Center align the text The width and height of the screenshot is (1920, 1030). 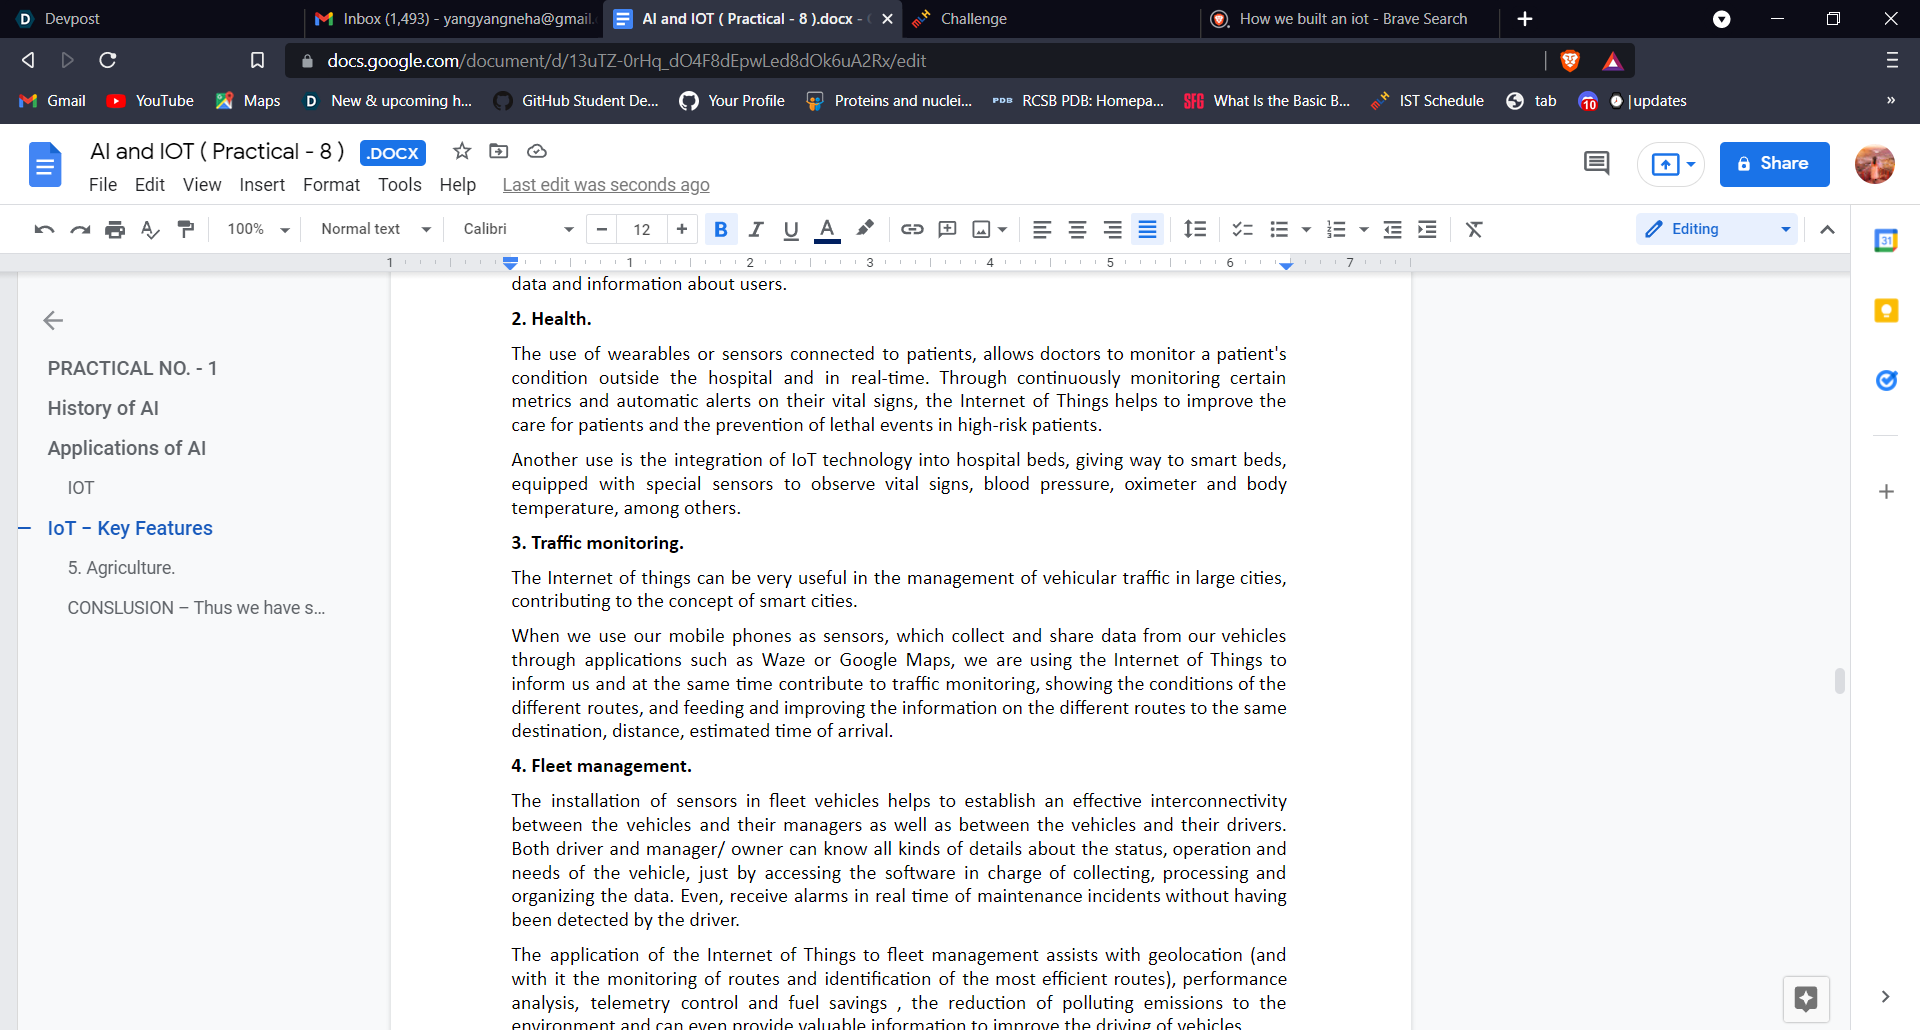[1077, 229]
